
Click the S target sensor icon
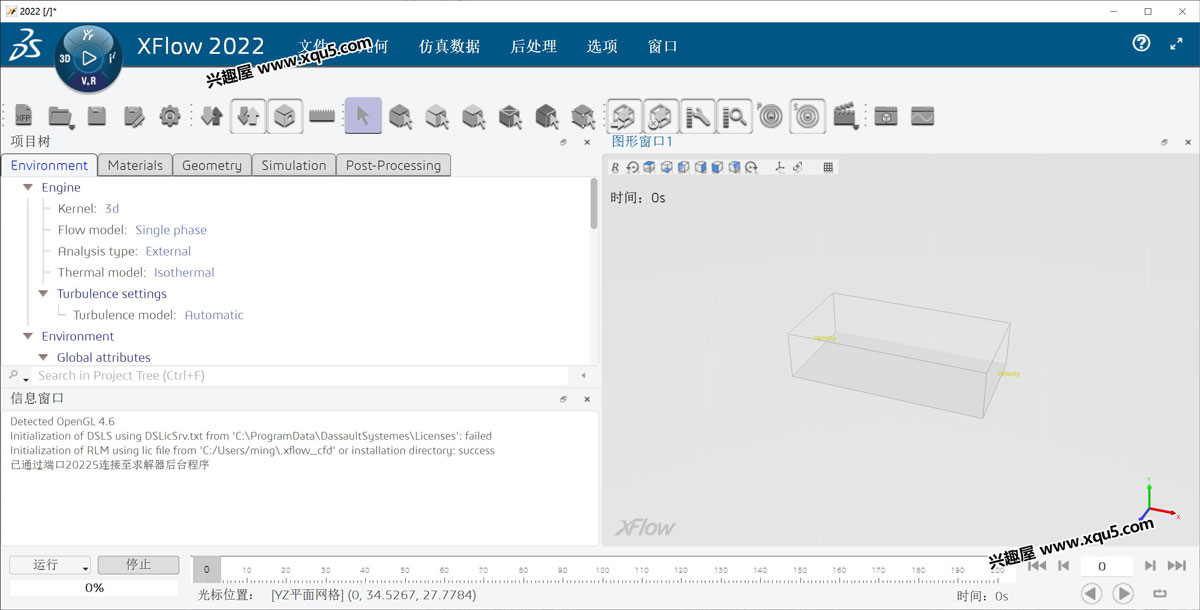click(x=808, y=116)
